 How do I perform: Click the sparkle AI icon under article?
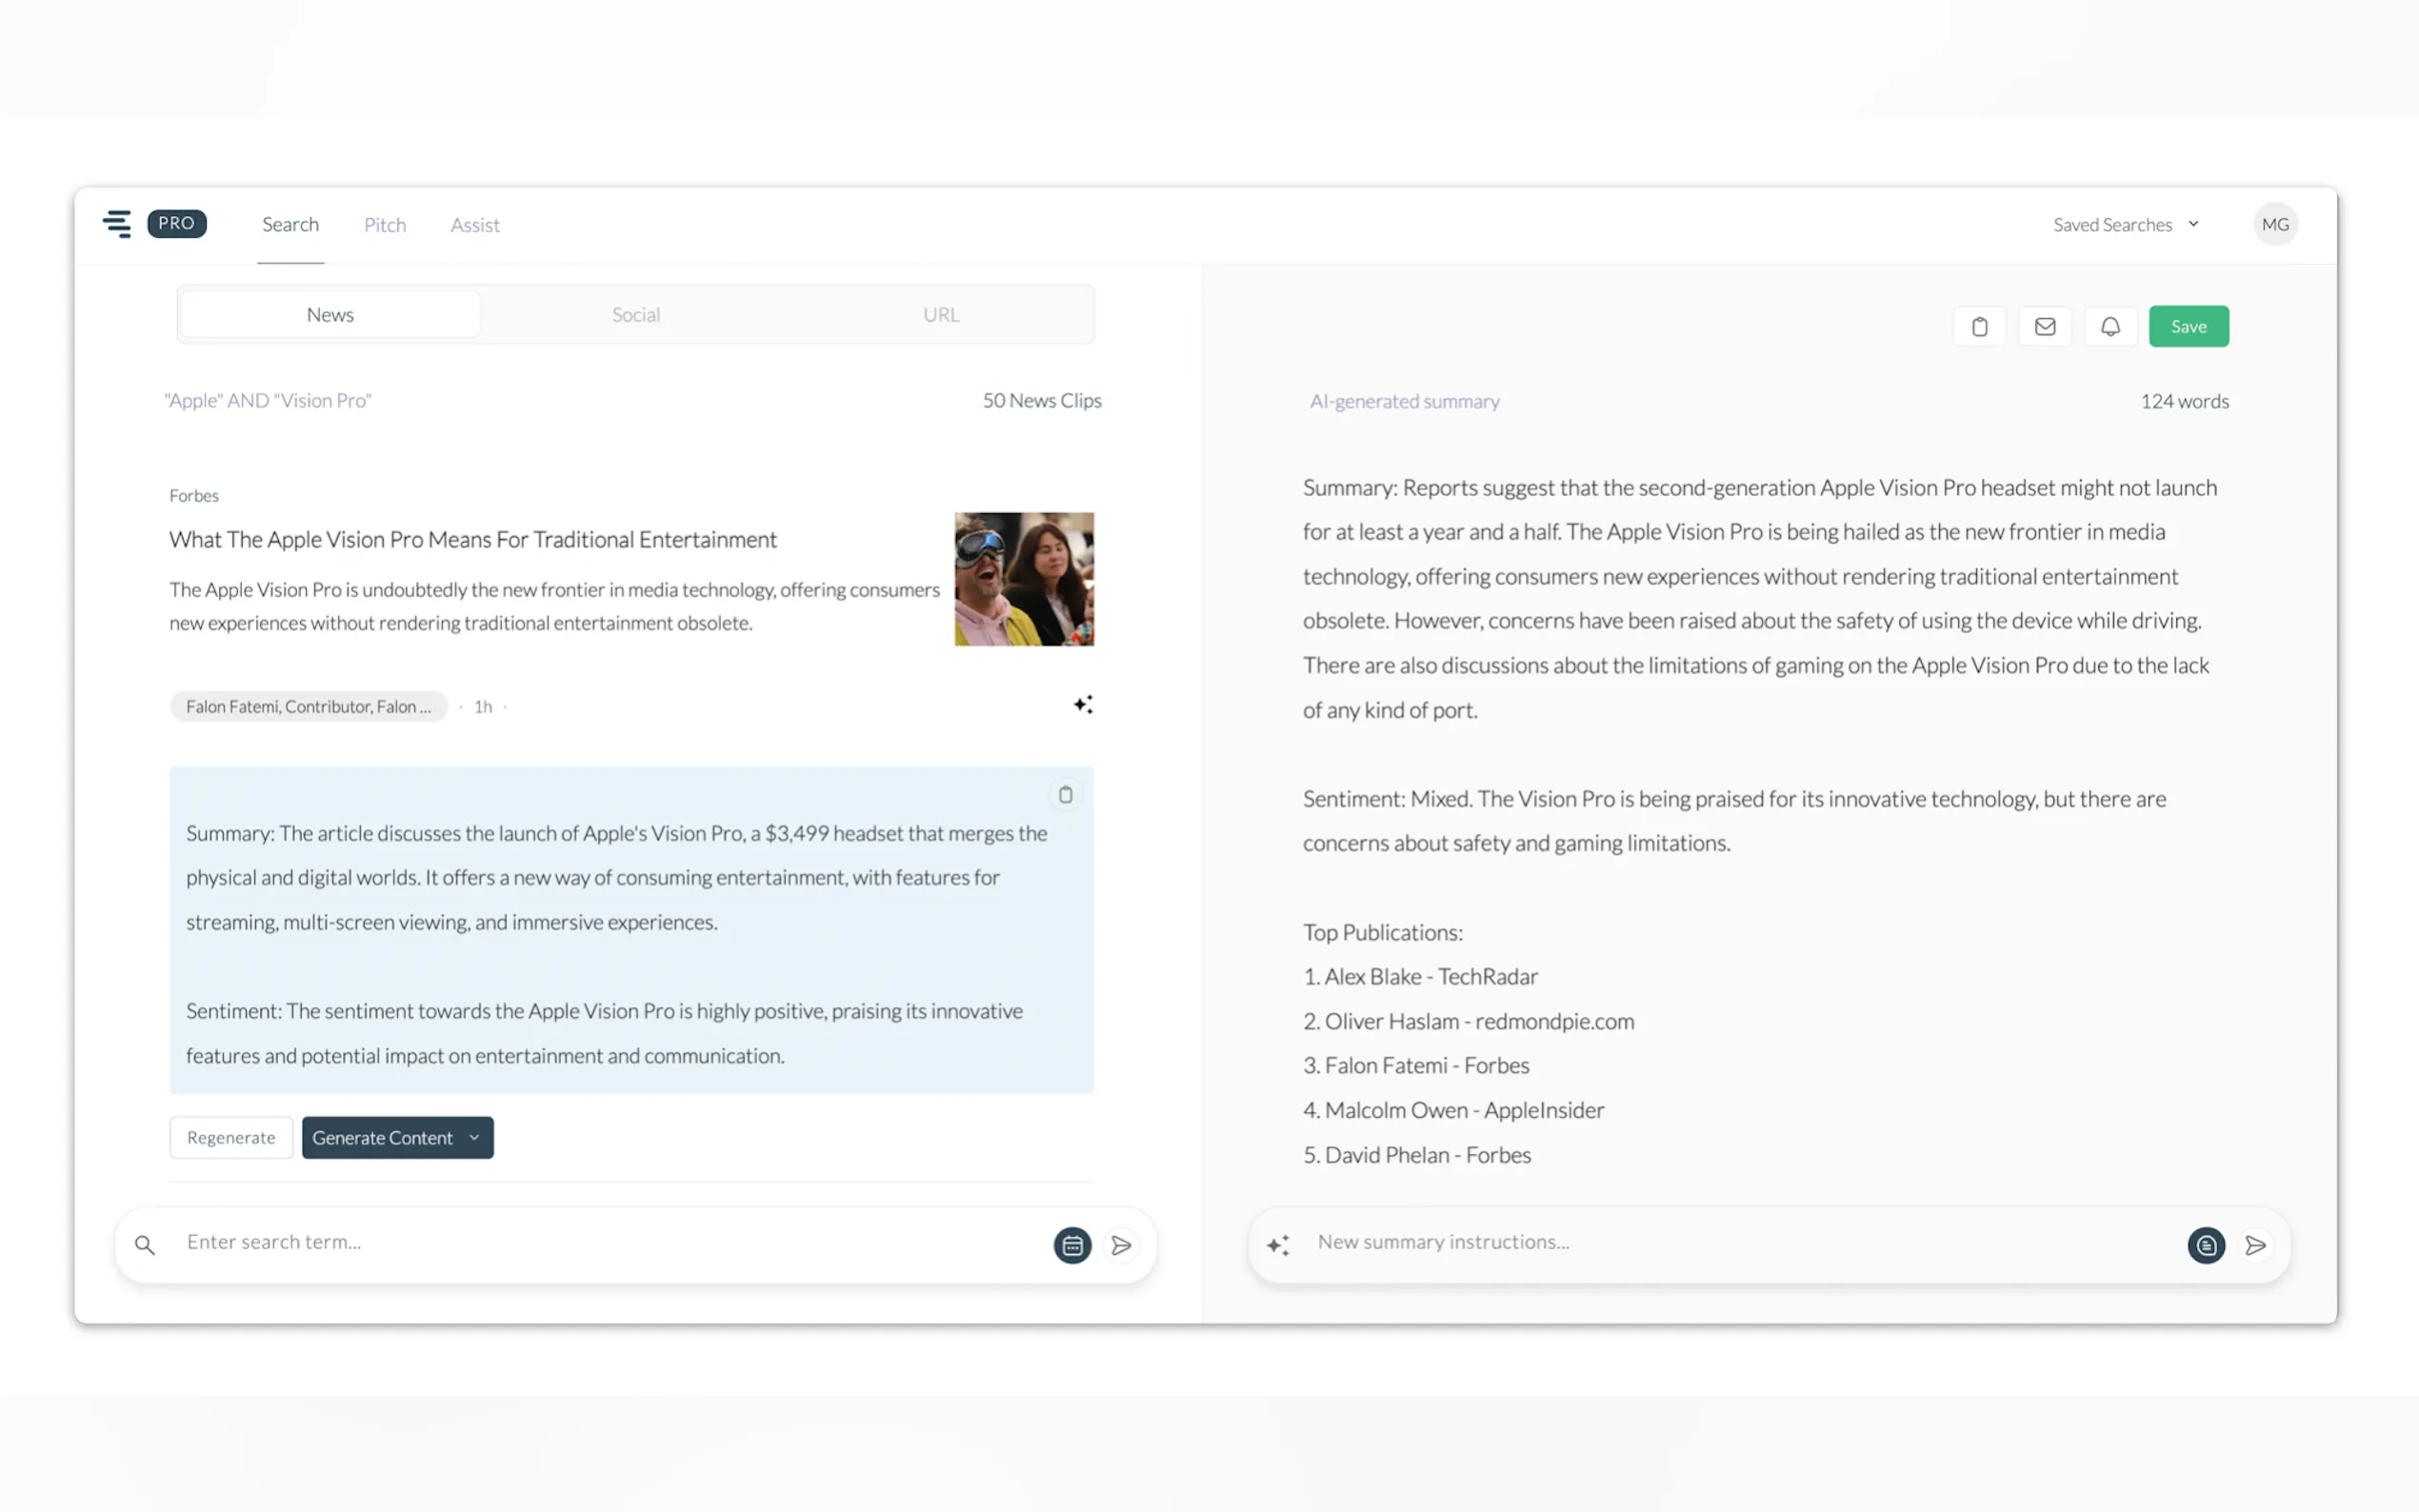coord(1082,705)
